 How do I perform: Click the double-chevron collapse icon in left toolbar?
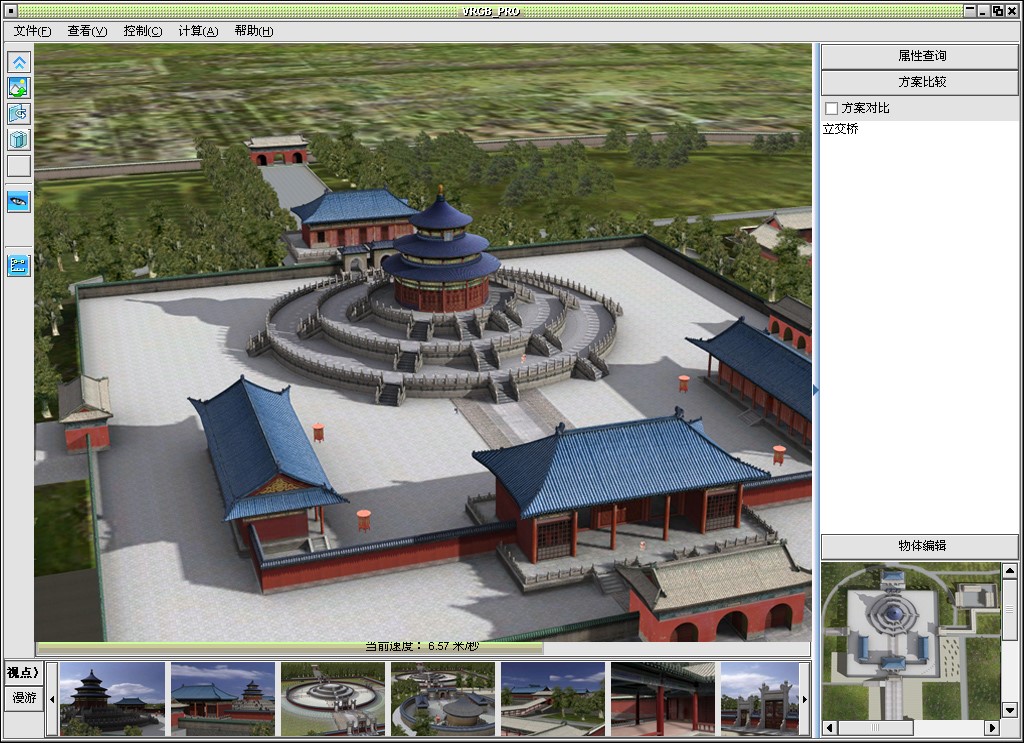19,62
